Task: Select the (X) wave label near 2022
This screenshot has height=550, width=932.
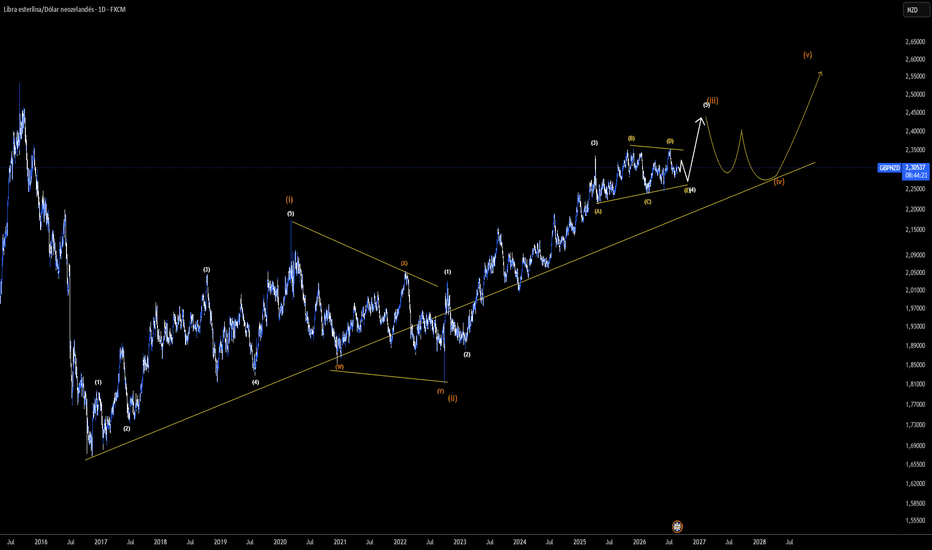Action: [x=404, y=263]
